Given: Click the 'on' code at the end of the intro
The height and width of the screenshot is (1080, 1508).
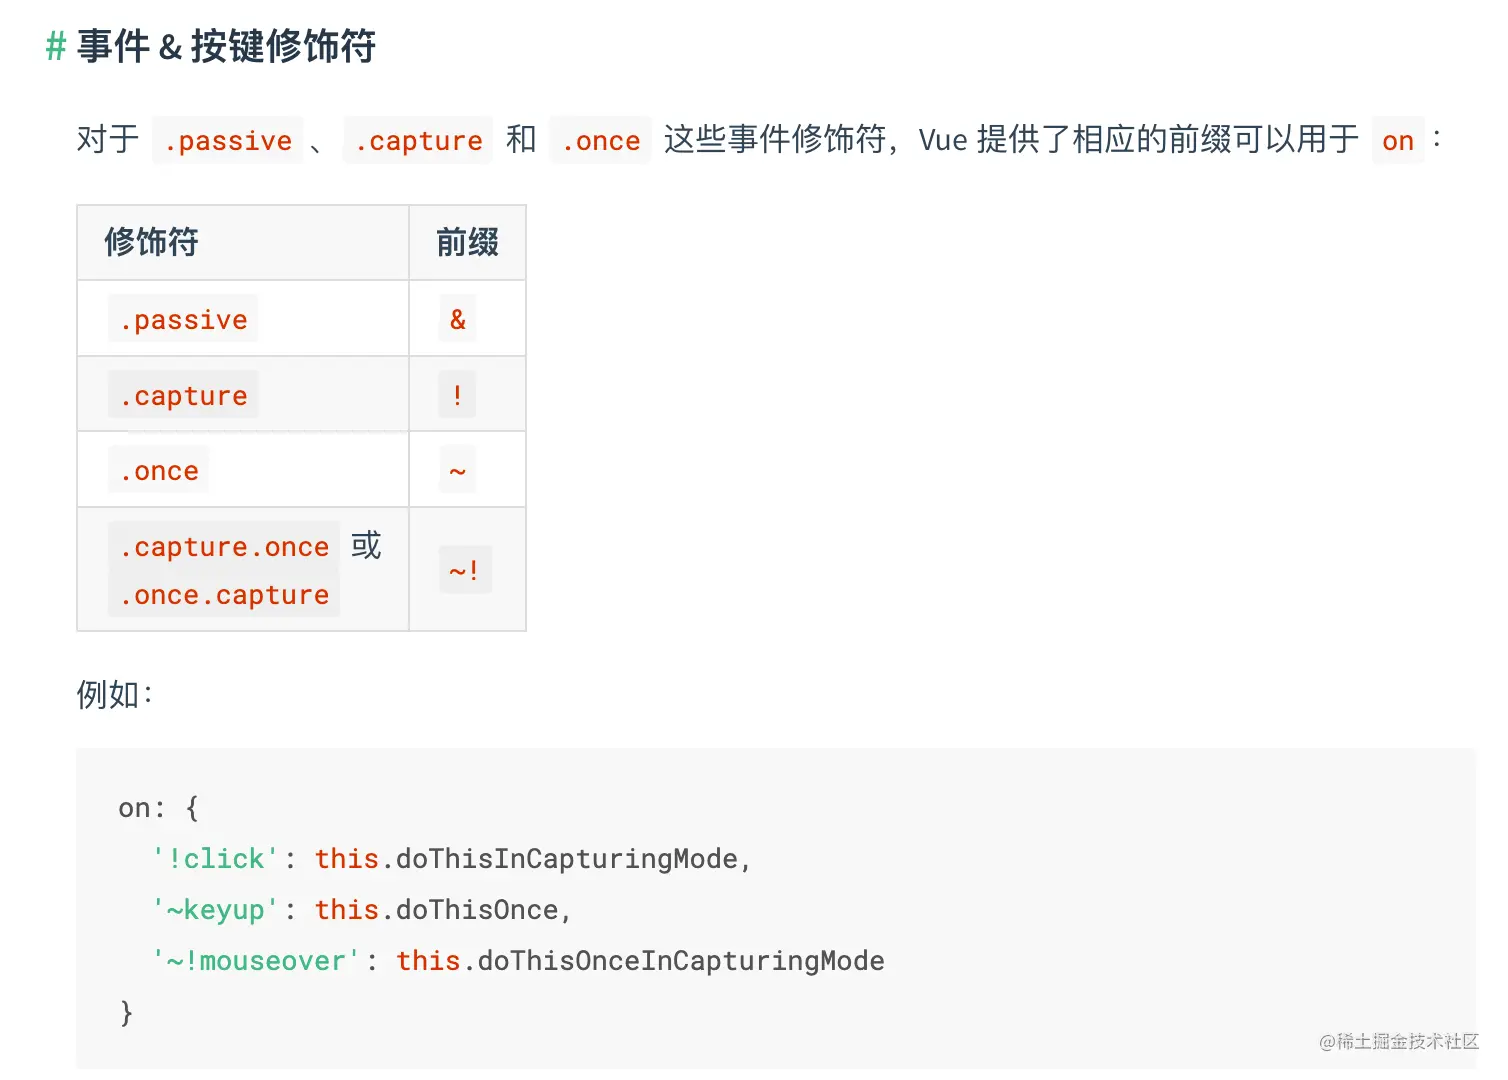Looking at the screenshot, I should (1398, 141).
